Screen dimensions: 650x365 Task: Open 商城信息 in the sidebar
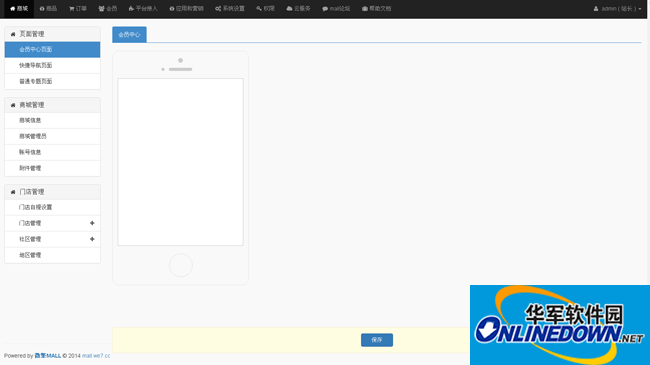click(53, 120)
